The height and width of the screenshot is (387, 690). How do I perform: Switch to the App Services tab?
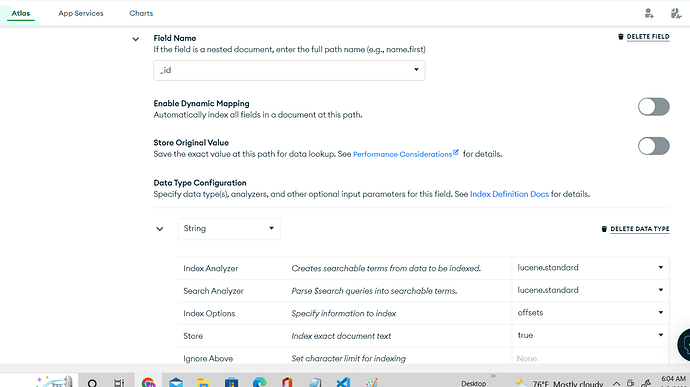(81, 13)
